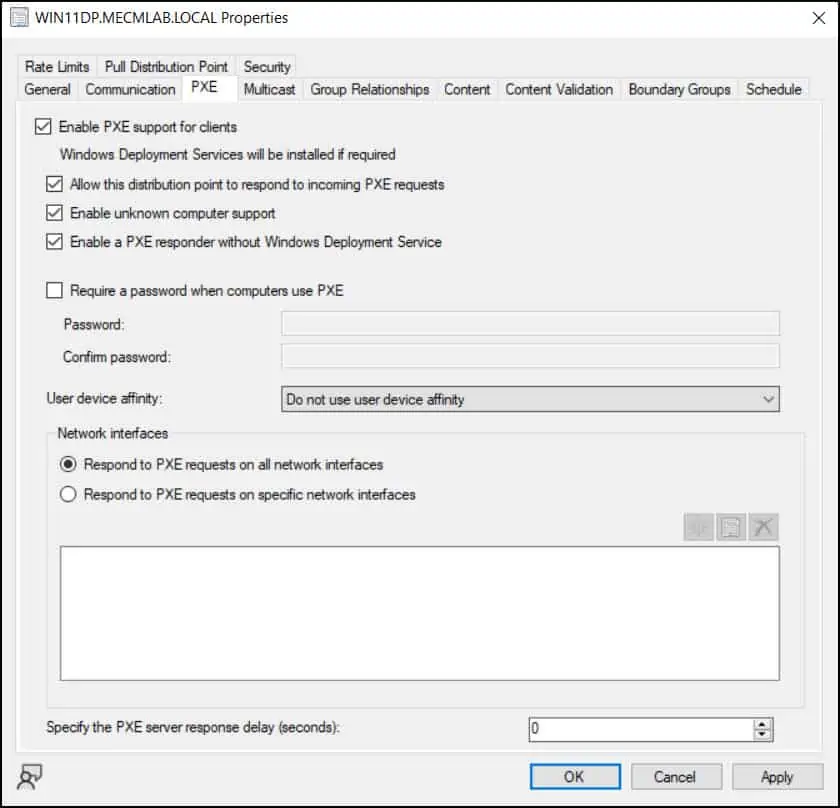The image size is (840, 808).
Task: Click the PXE response delay input field
Action: point(640,729)
